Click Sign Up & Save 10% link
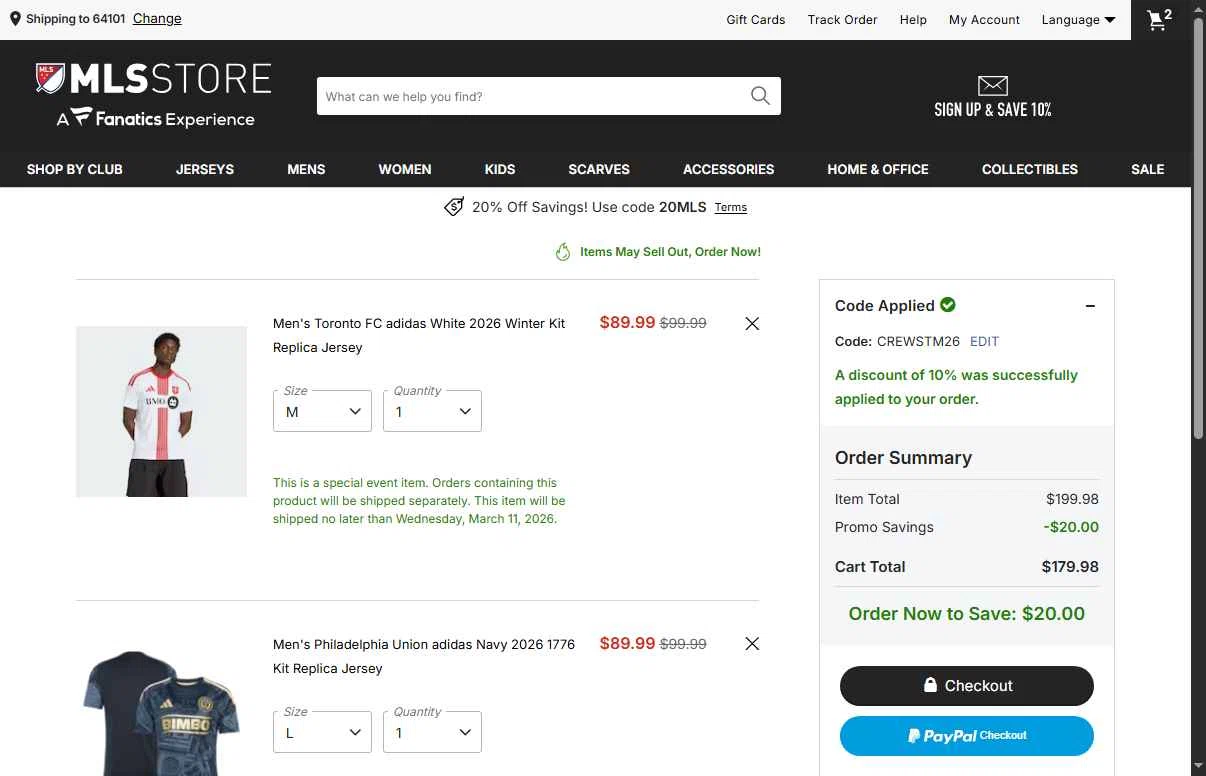 [x=993, y=110]
